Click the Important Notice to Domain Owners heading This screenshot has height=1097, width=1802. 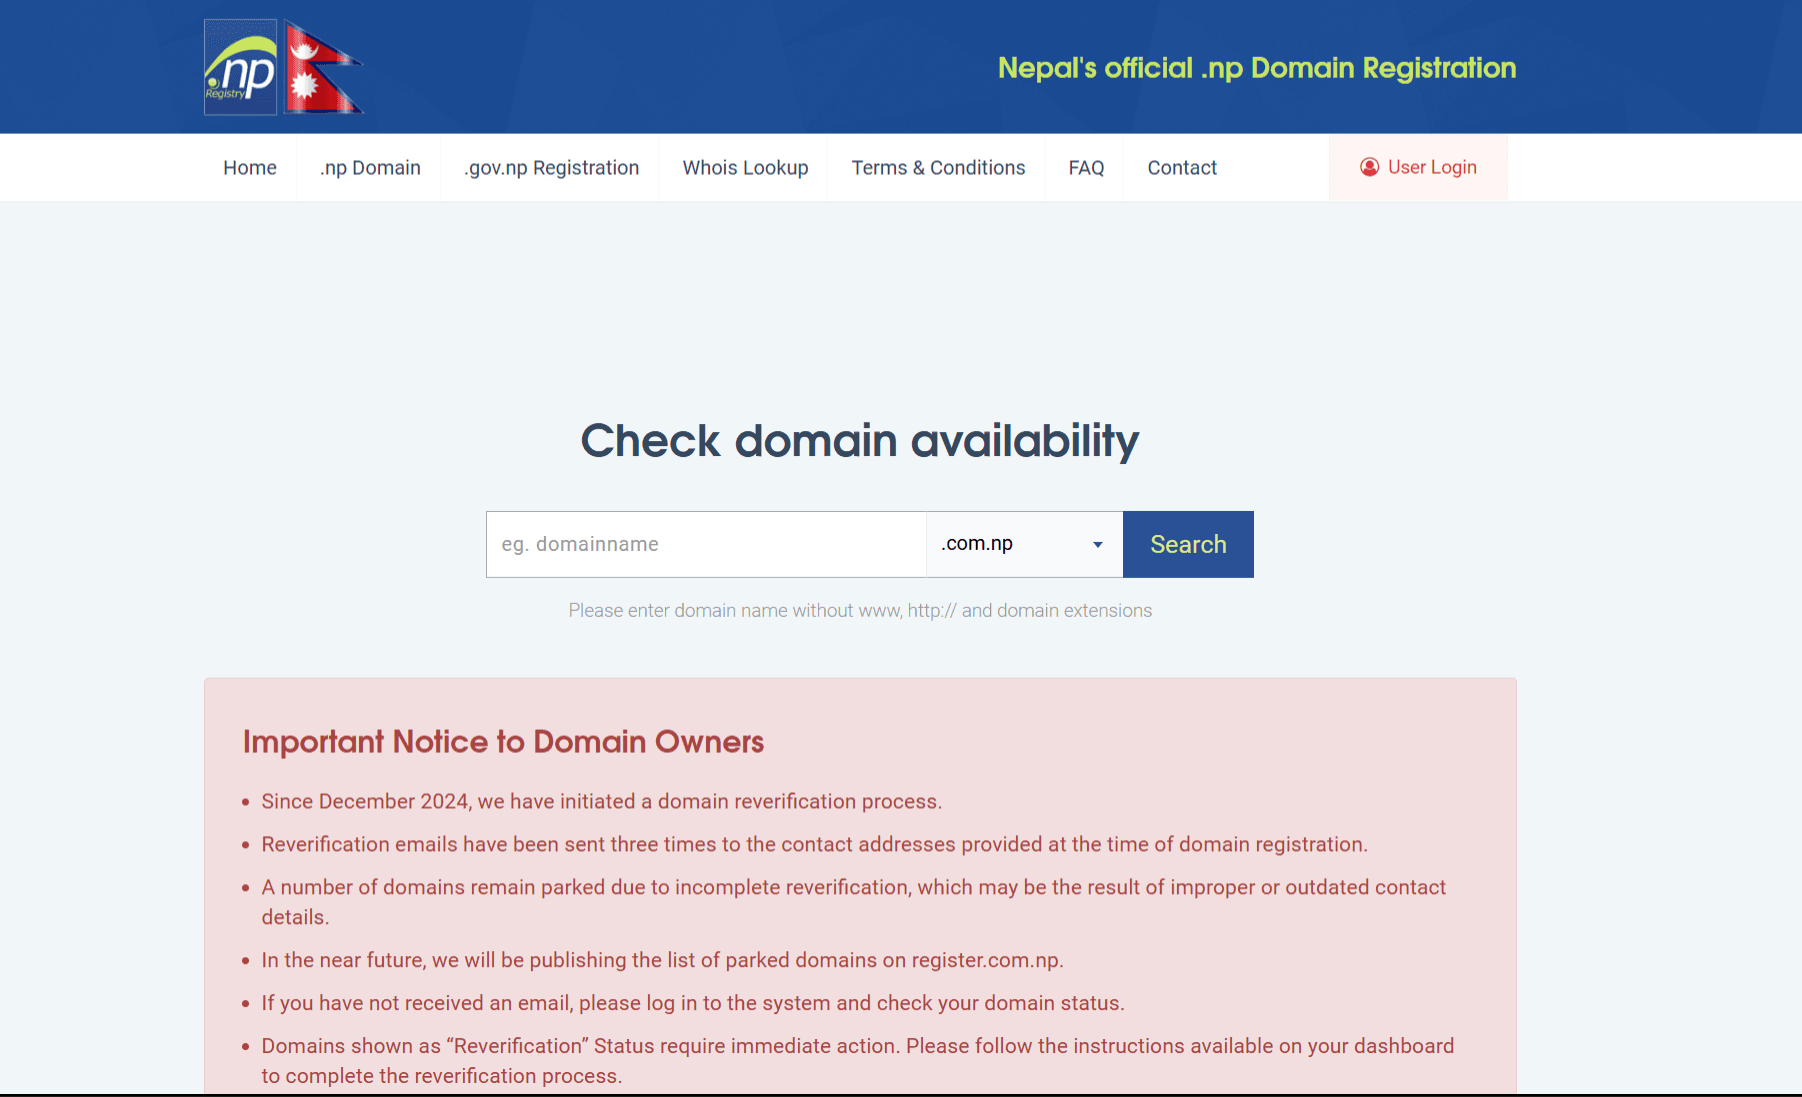(x=503, y=742)
